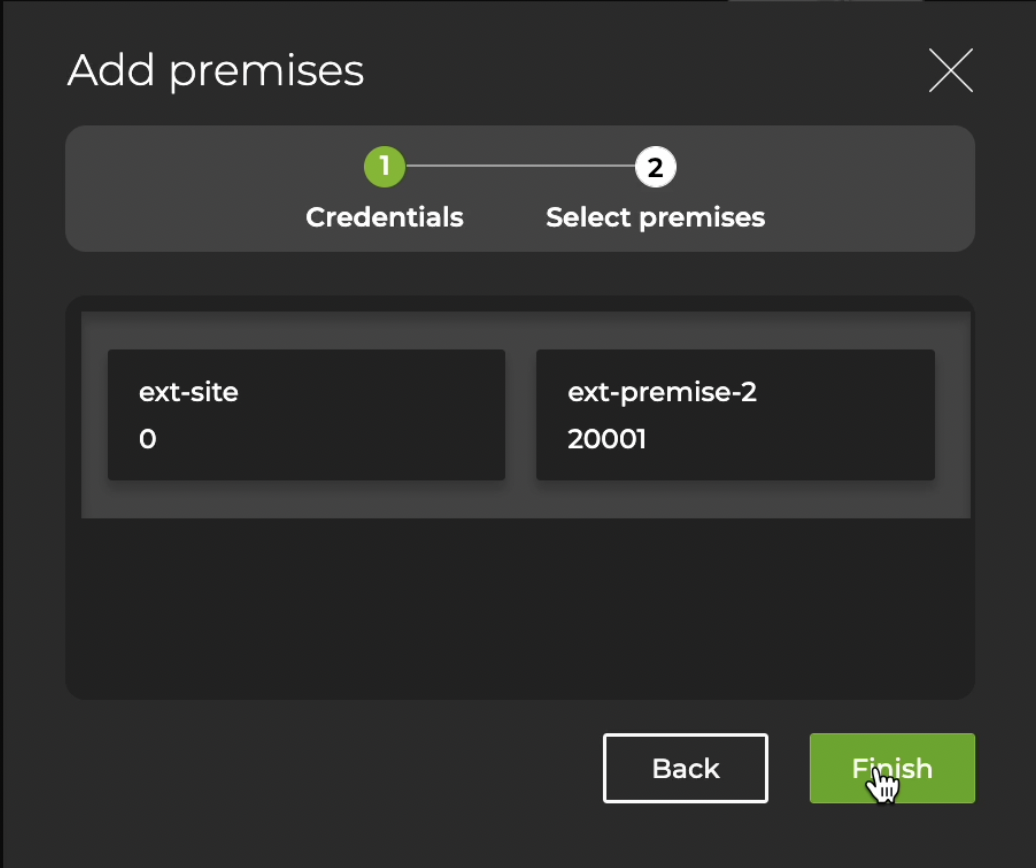Screen dimensions: 1036x868
Task: Click the Add premises dialog title
Action: (x=215, y=70)
